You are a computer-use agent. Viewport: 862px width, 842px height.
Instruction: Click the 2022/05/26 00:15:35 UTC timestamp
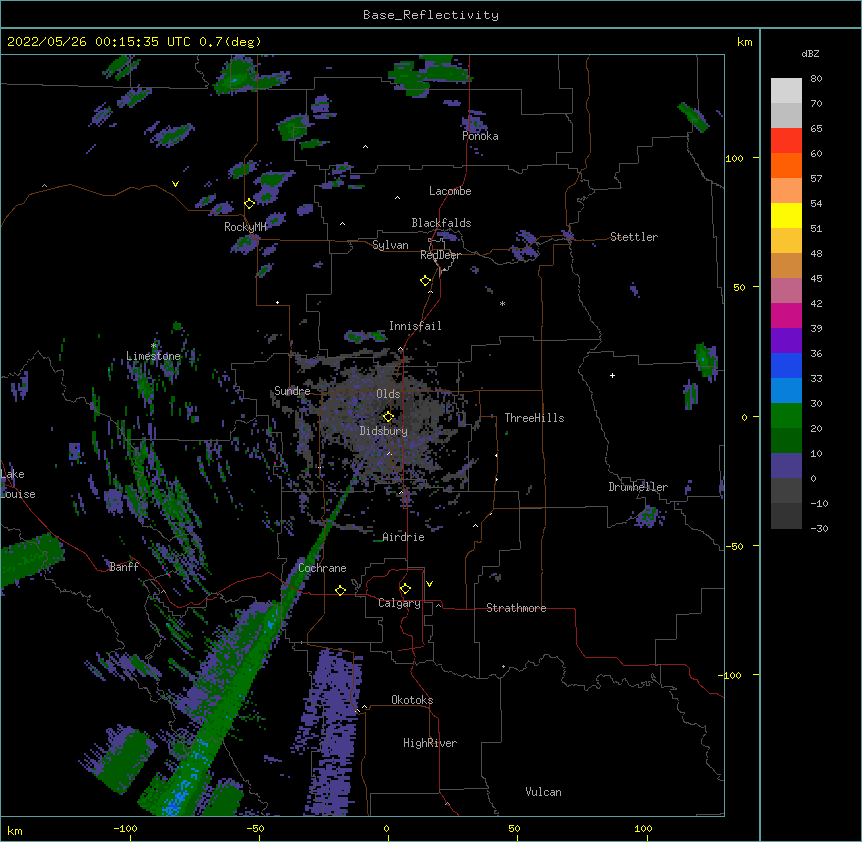click(99, 42)
